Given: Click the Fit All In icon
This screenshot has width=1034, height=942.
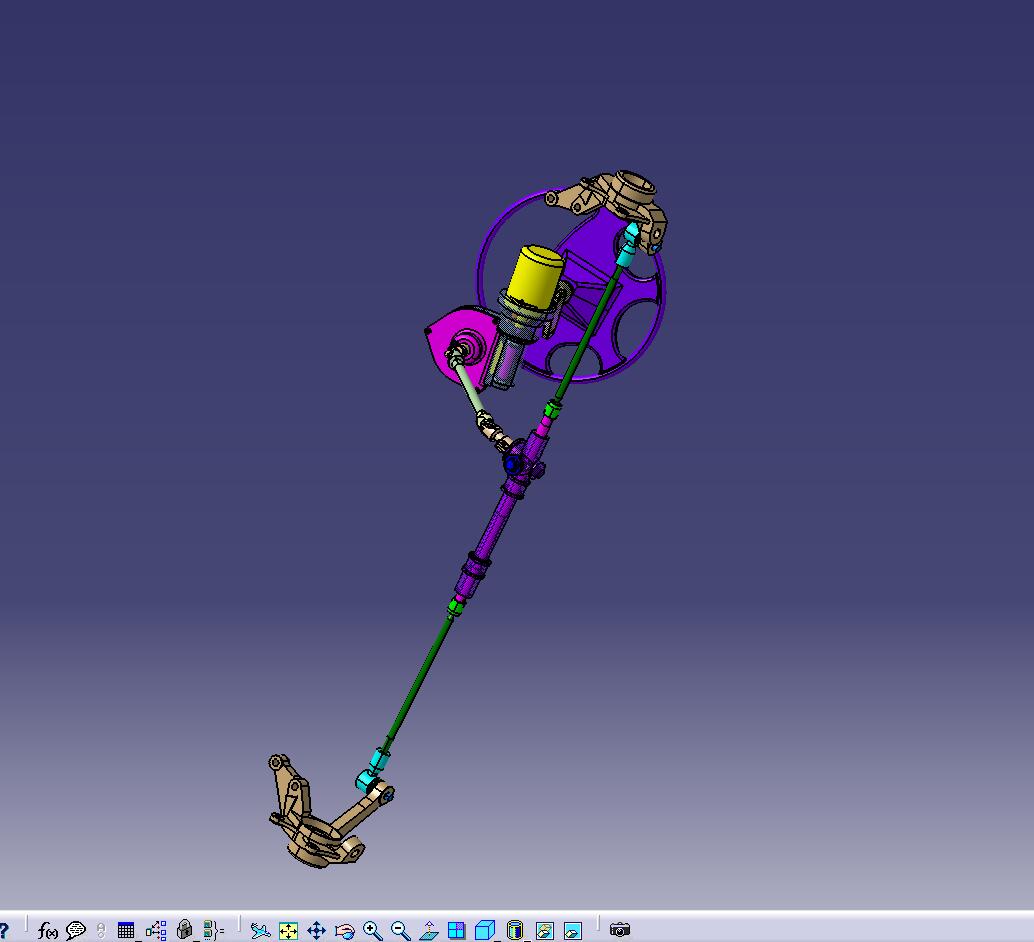Looking at the screenshot, I should (x=287, y=930).
